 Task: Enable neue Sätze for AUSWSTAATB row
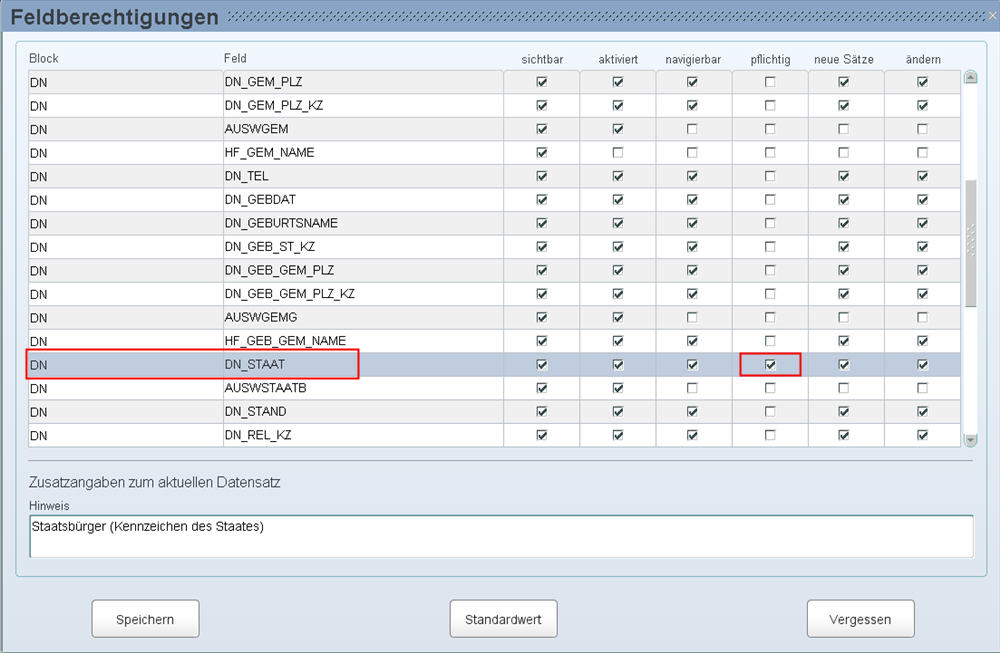(x=844, y=388)
